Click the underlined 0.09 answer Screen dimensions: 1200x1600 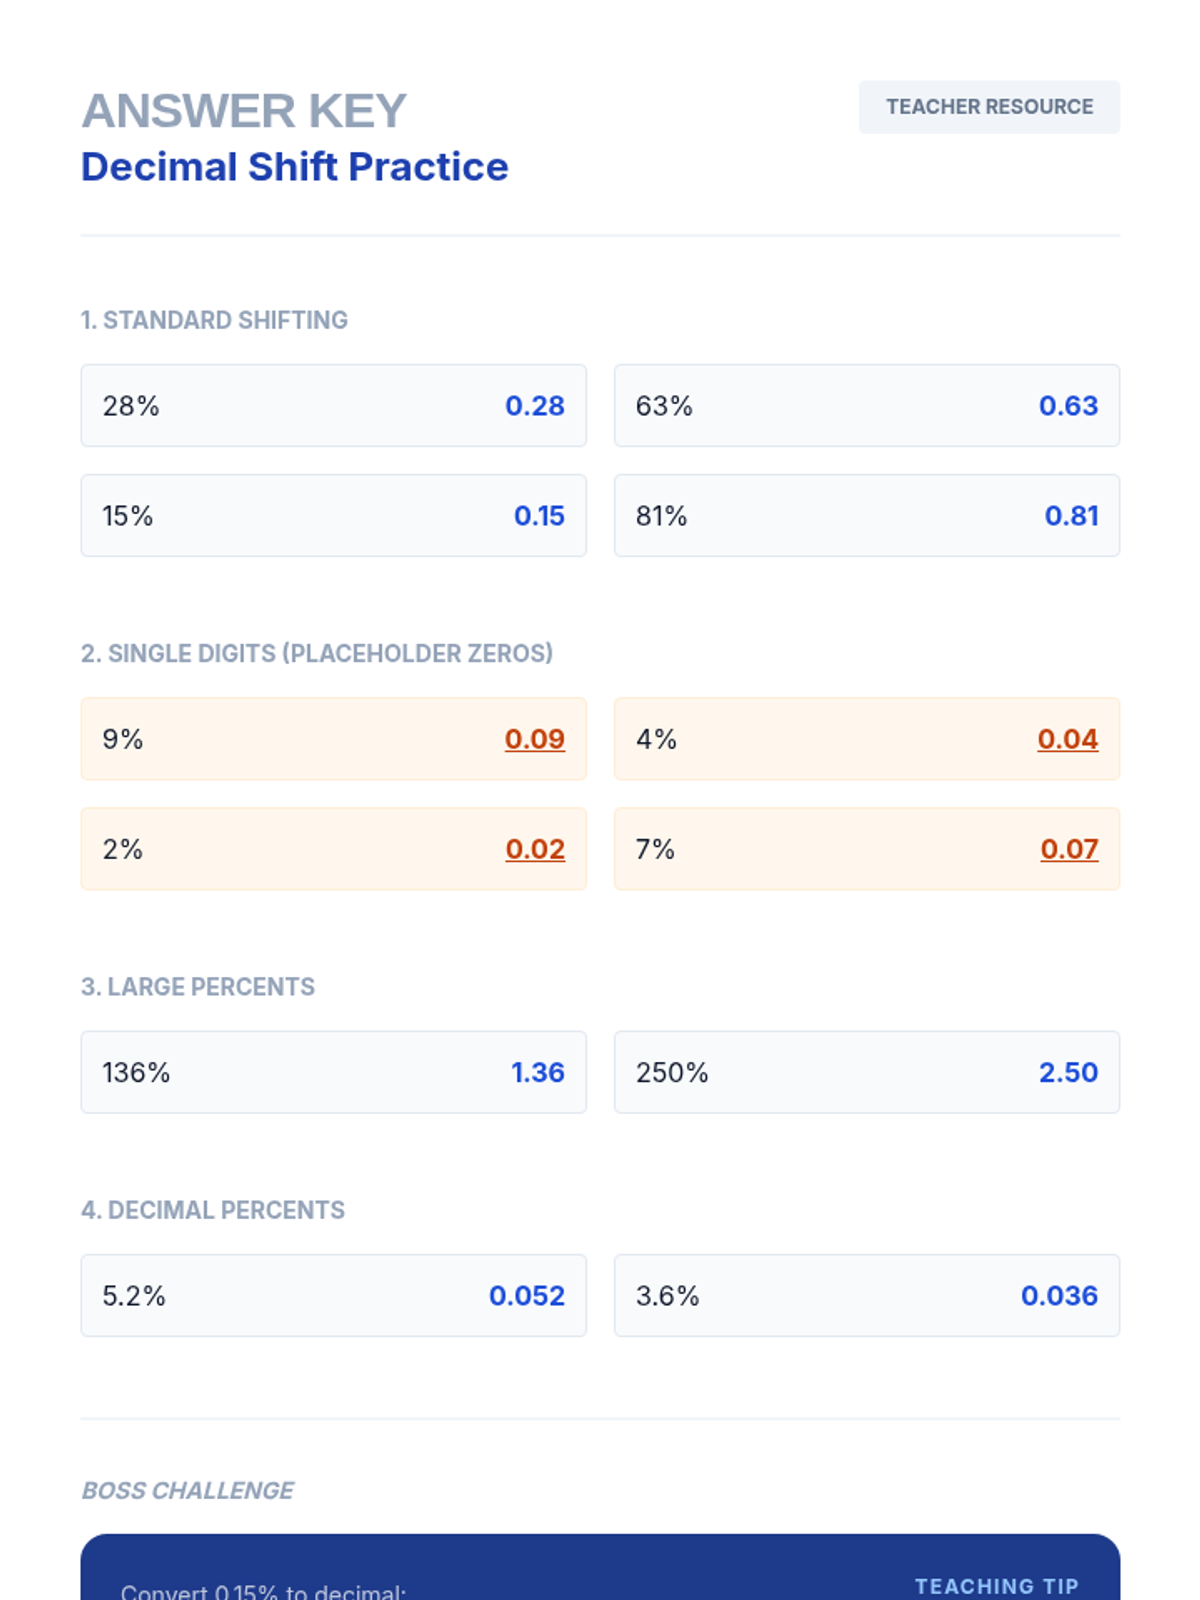point(534,739)
